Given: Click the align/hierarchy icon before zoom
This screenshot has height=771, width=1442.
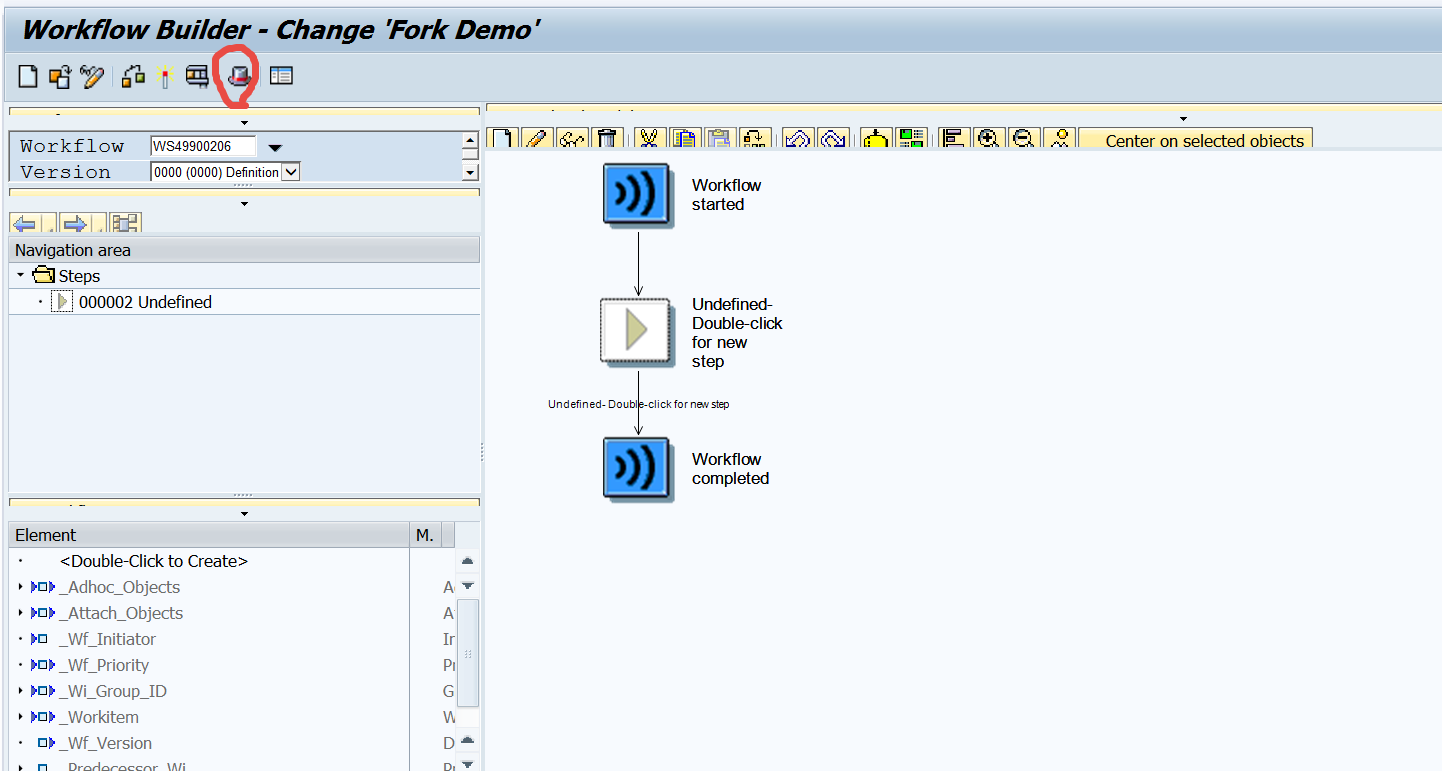Looking at the screenshot, I should 954,139.
